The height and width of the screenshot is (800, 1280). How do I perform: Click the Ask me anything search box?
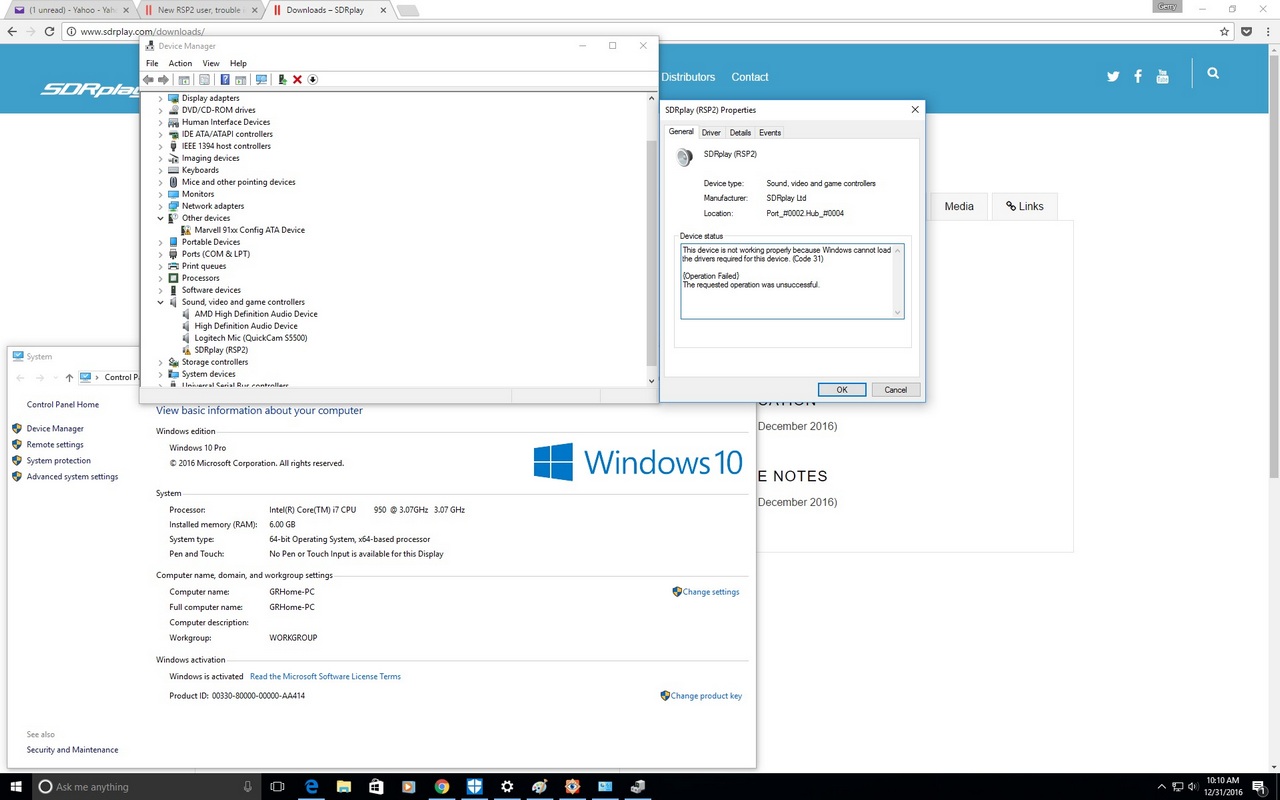[147, 787]
